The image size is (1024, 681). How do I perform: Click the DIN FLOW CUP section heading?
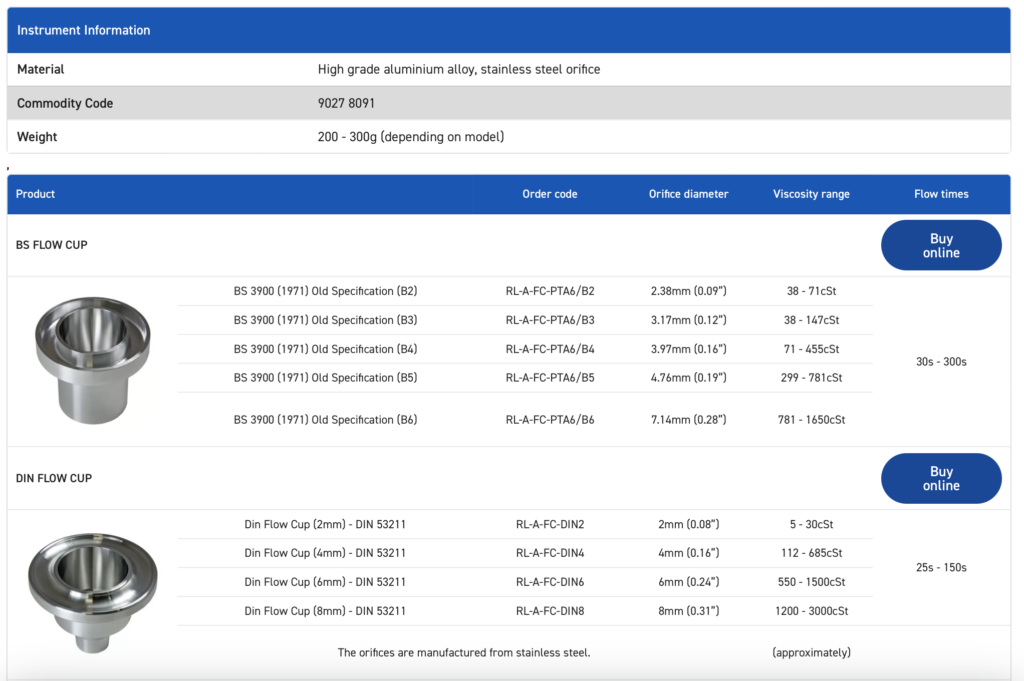54,478
